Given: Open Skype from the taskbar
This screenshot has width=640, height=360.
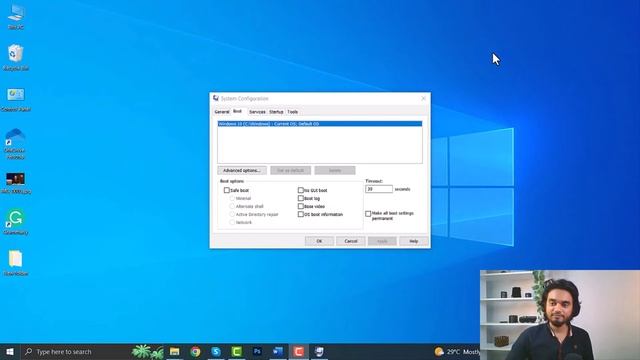Looking at the screenshot, I should [216, 351].
